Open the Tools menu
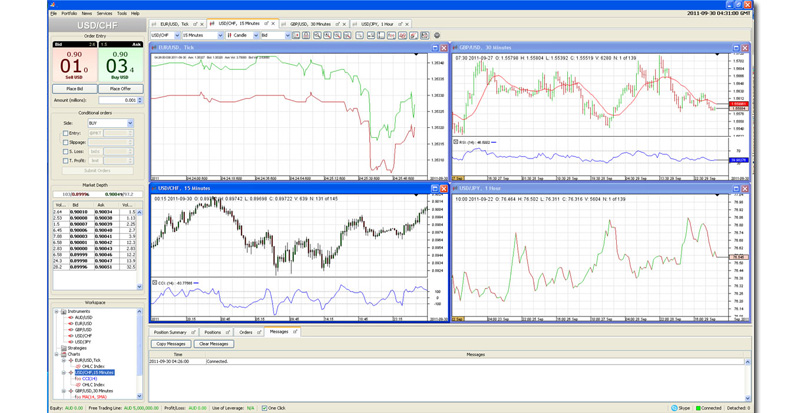 click(122, 13)
